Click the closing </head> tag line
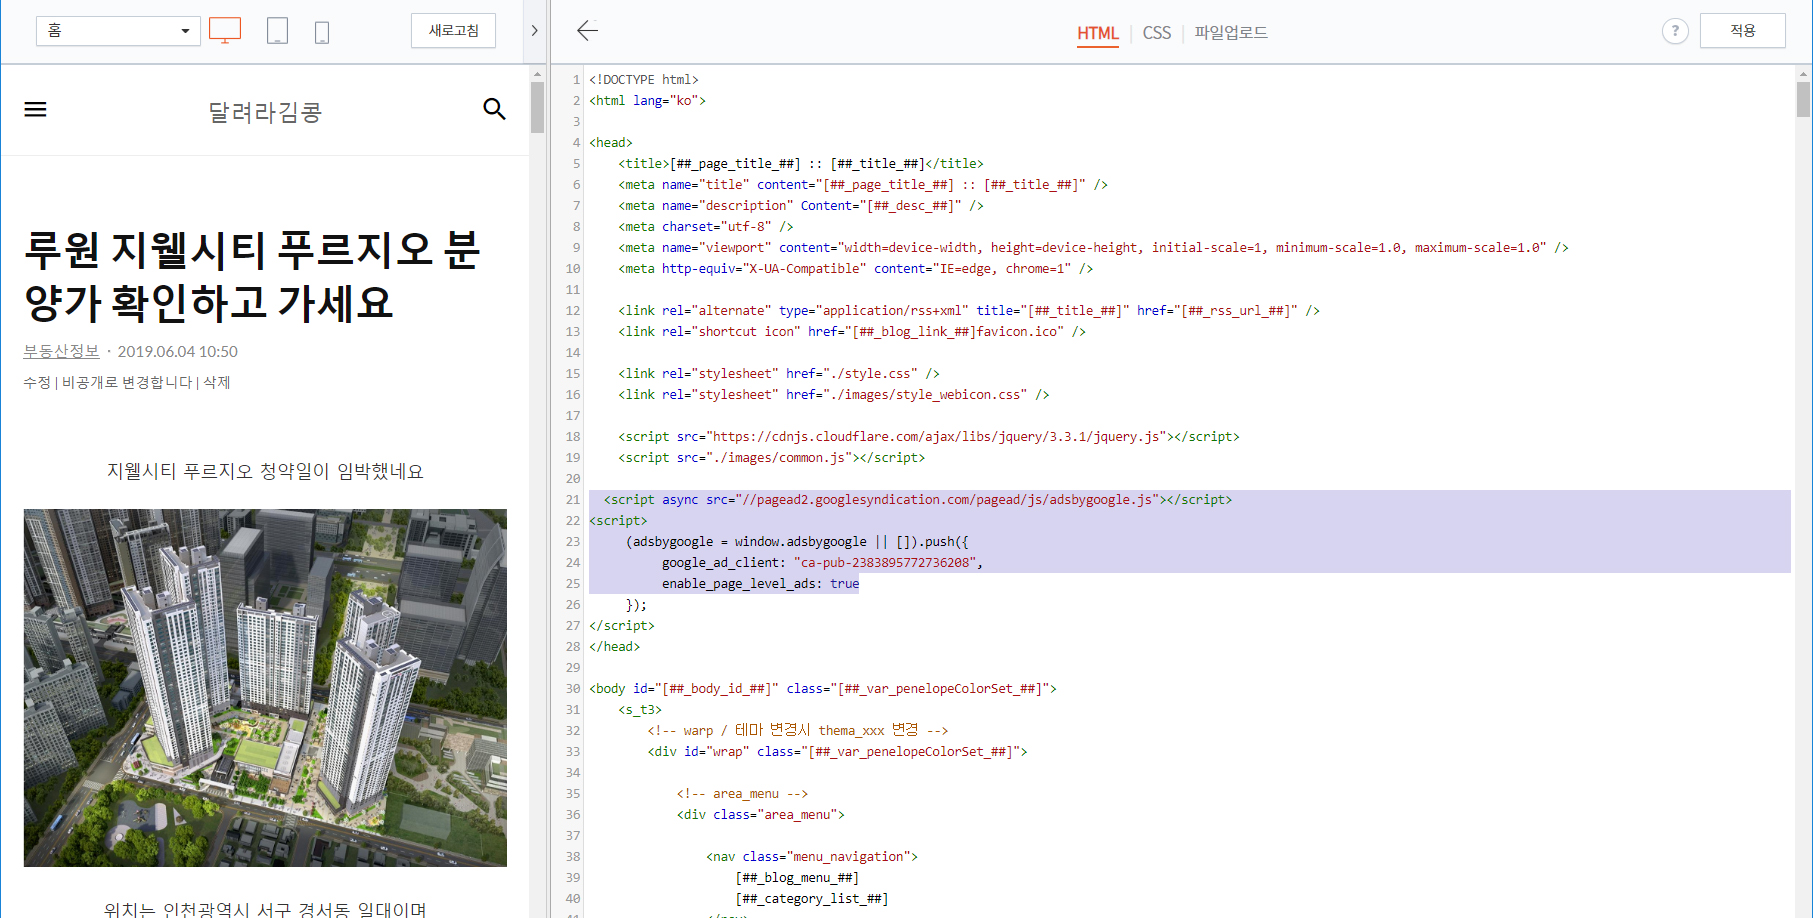 click(614, 646)
